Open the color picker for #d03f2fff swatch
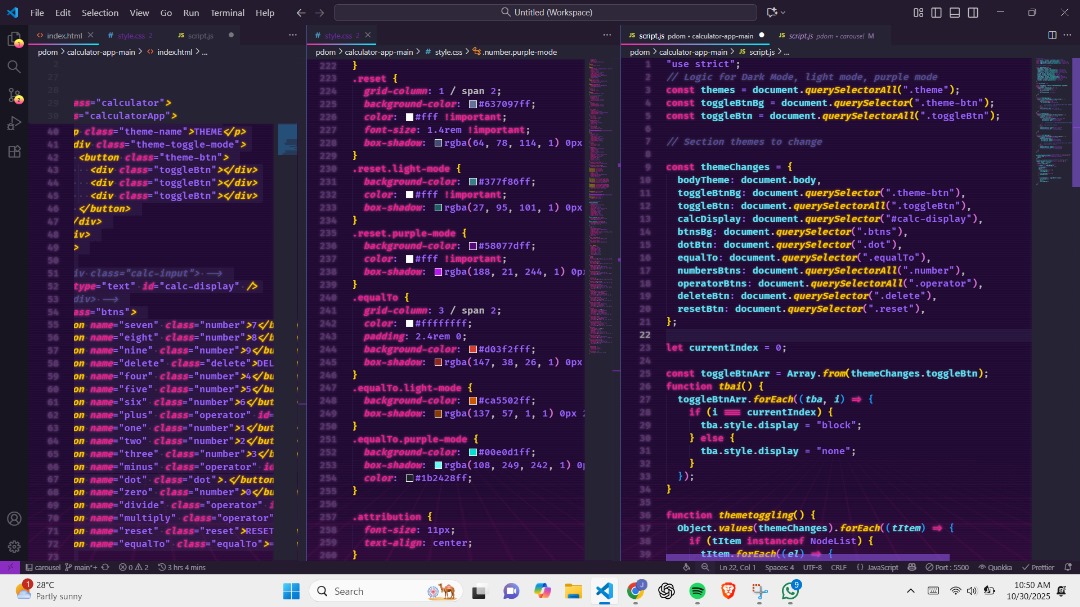Screen dimensions: 1080x607 [x=473, y=349]
